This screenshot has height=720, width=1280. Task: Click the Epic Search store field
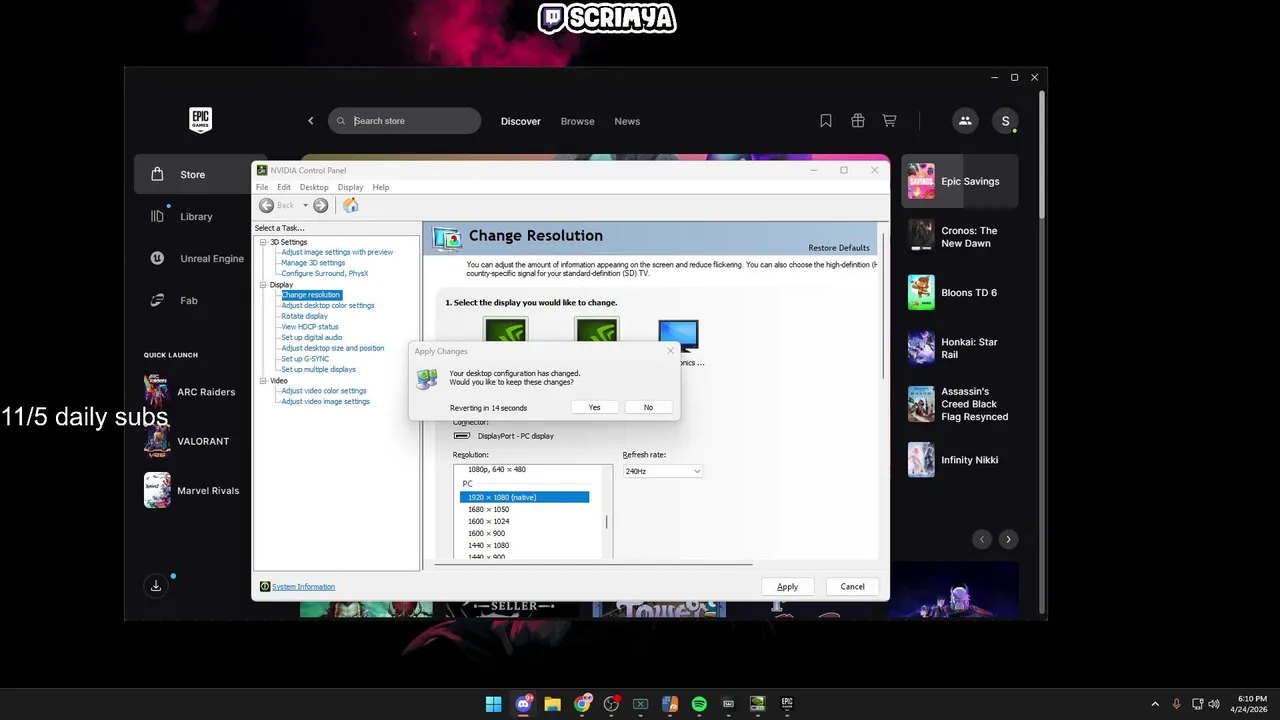pos(405,121)
